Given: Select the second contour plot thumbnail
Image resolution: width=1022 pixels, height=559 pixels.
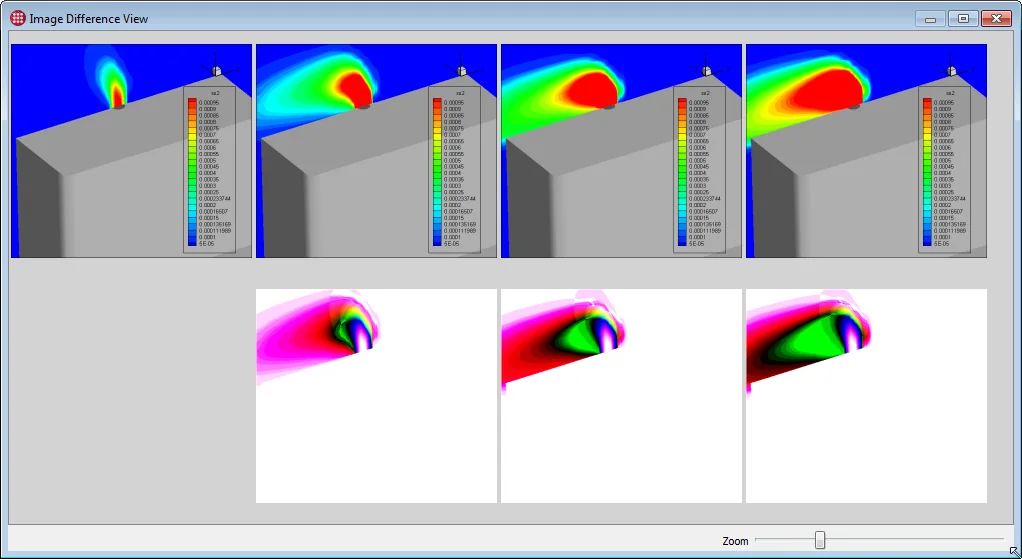Looking at the screenshot, I should coord(376,150).
